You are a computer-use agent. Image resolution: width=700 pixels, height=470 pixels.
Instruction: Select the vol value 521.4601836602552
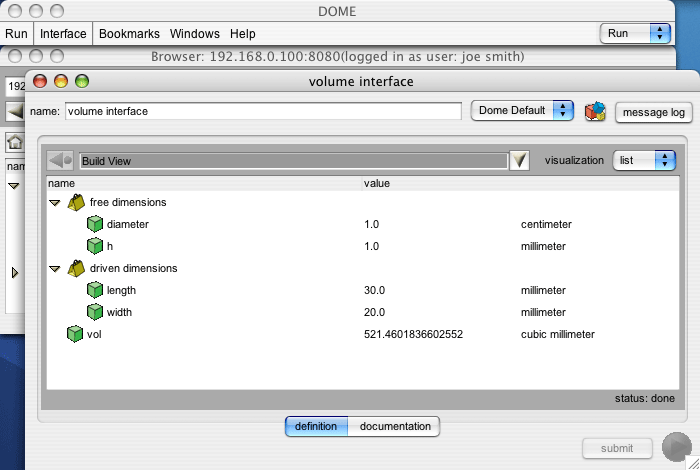[413, 334]
